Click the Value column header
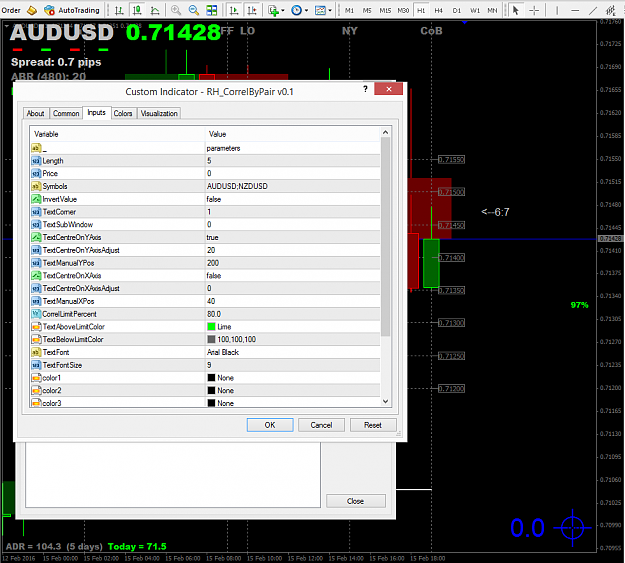The height and width of the screenshot is (563, 625). [293, 134]
